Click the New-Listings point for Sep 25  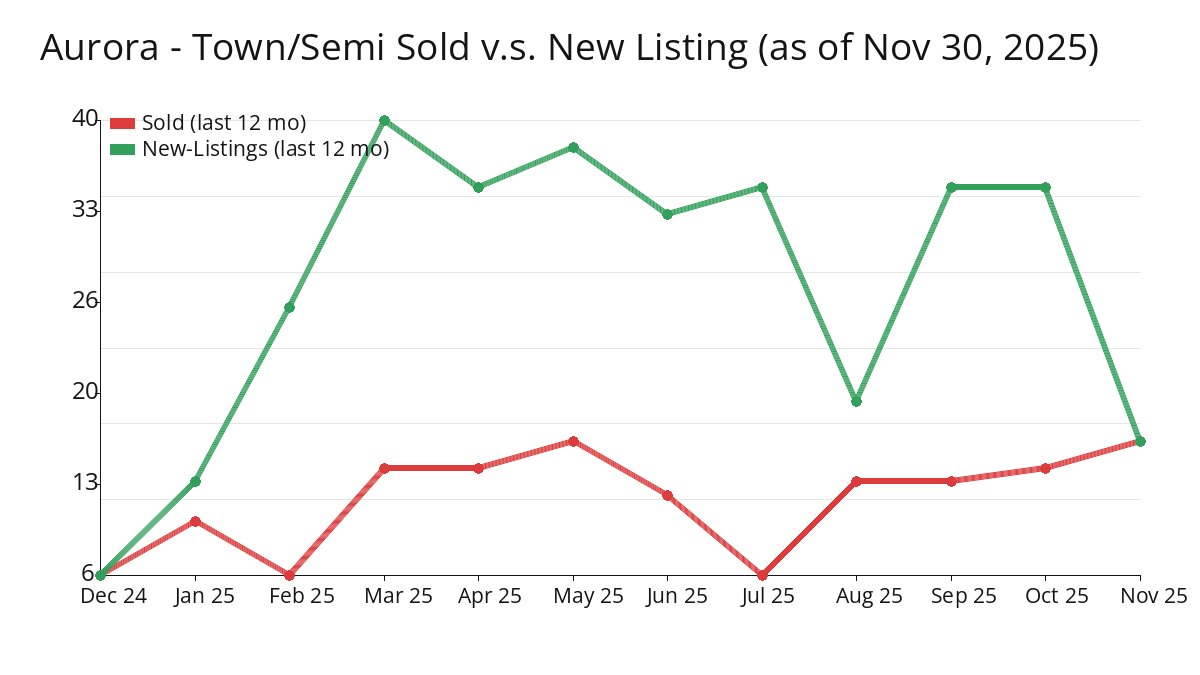(951, 187)
